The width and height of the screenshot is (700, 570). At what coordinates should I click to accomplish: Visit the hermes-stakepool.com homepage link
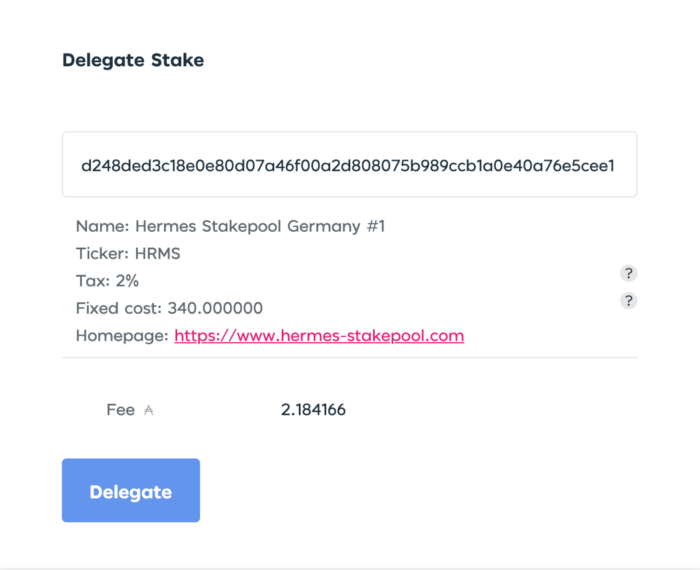[319, 336]
